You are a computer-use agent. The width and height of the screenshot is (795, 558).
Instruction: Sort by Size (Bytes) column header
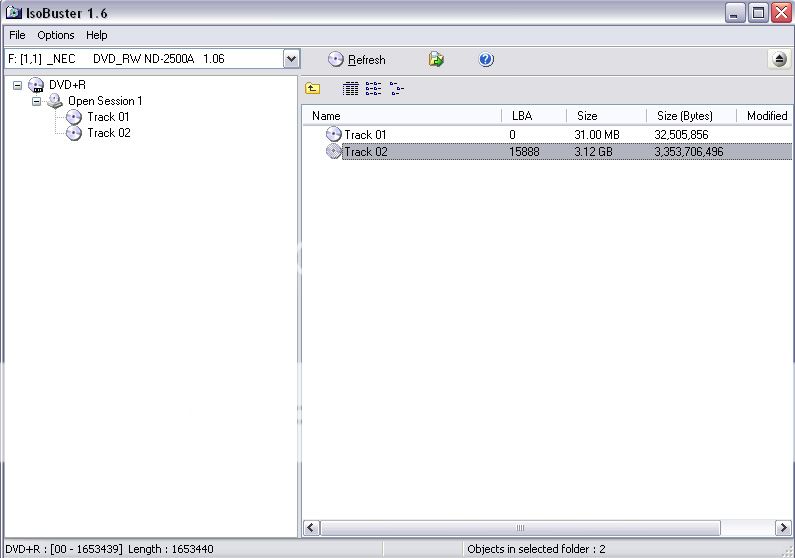pyautogui.click(x=691, y=116)
